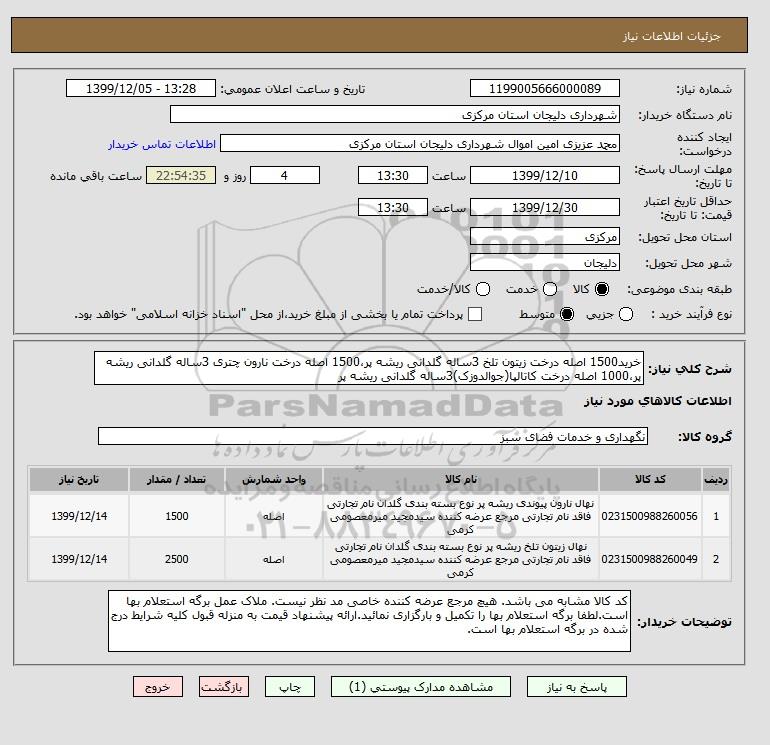
Task: Click the delivery province field مرکزی
Action: click(545, 237)
